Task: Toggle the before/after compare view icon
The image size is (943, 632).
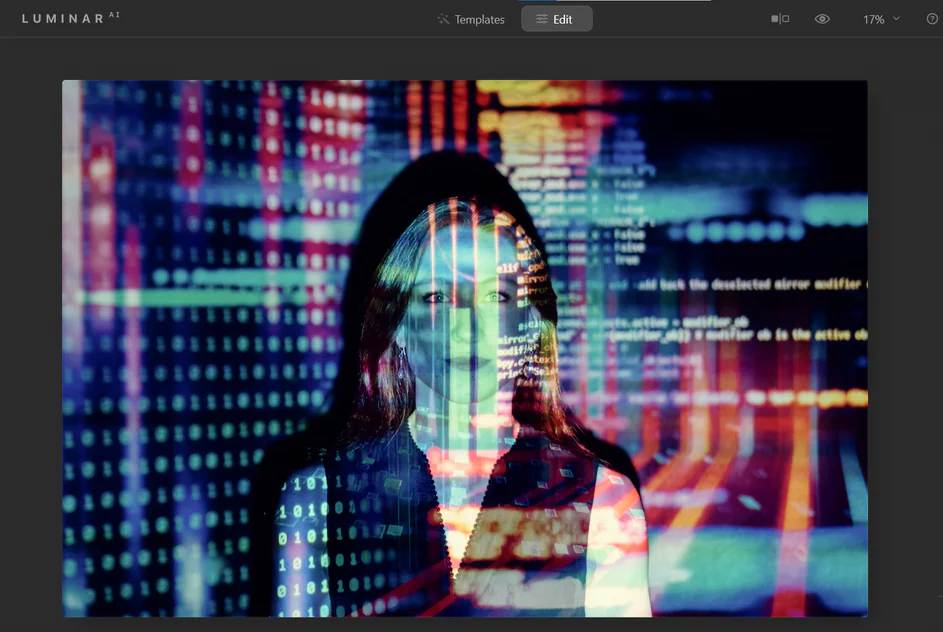Action: [780, 19]
